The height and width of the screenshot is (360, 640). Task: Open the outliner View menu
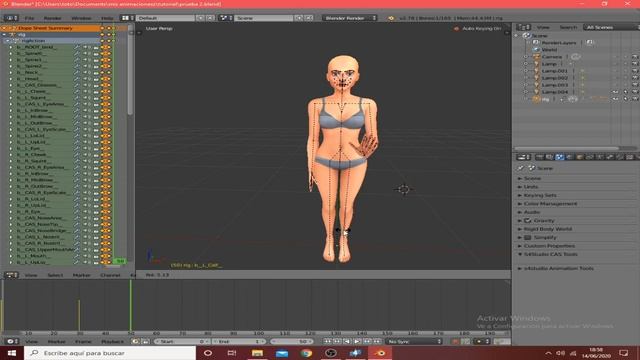[x=543, y=27]
